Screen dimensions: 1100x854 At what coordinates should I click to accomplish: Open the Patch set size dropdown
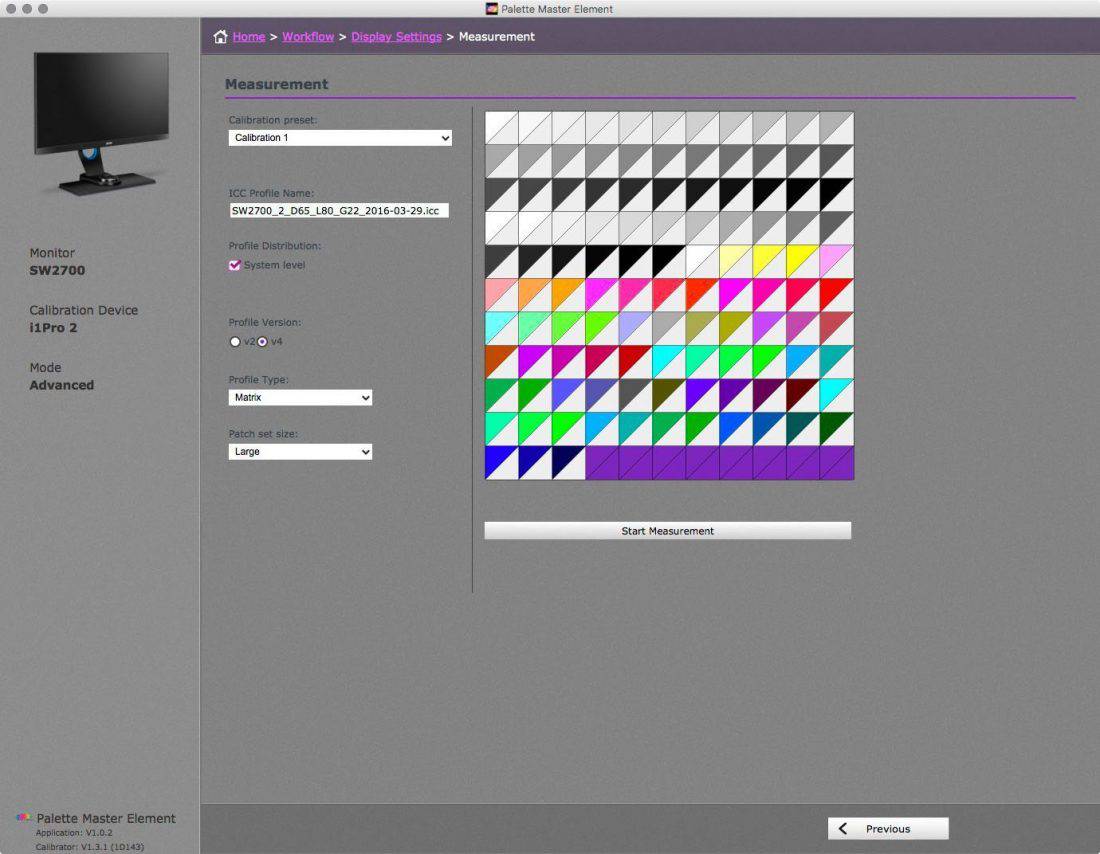click(300, 452)
